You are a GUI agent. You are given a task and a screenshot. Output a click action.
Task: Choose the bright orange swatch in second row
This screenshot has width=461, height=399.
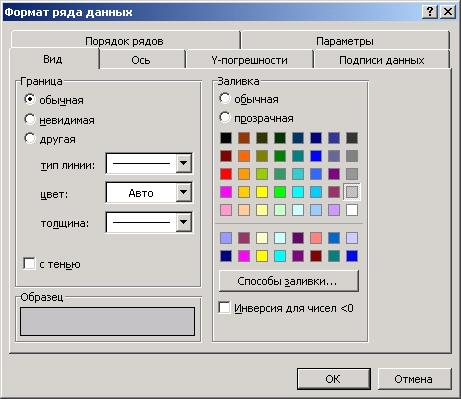244,156
